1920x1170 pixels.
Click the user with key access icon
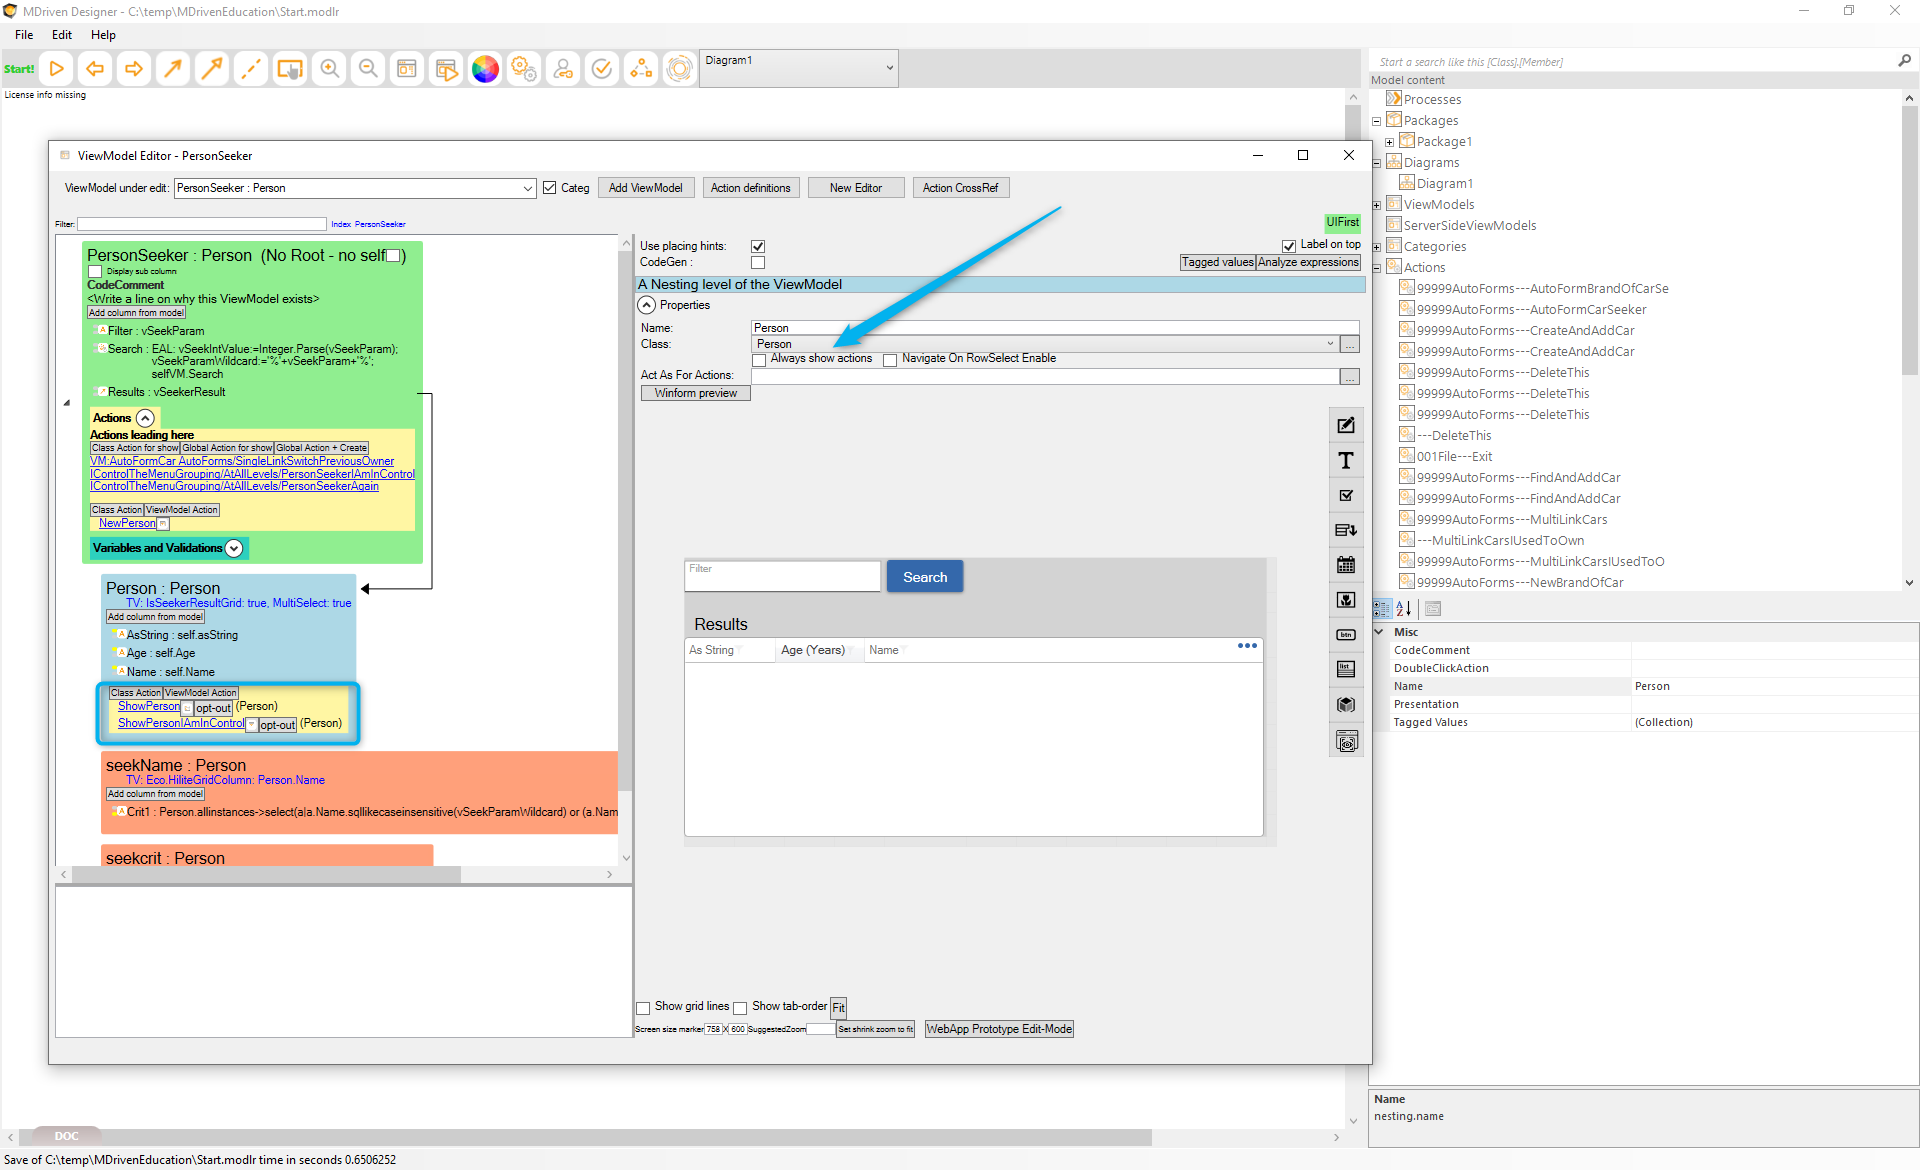click(x=563, y=69)
